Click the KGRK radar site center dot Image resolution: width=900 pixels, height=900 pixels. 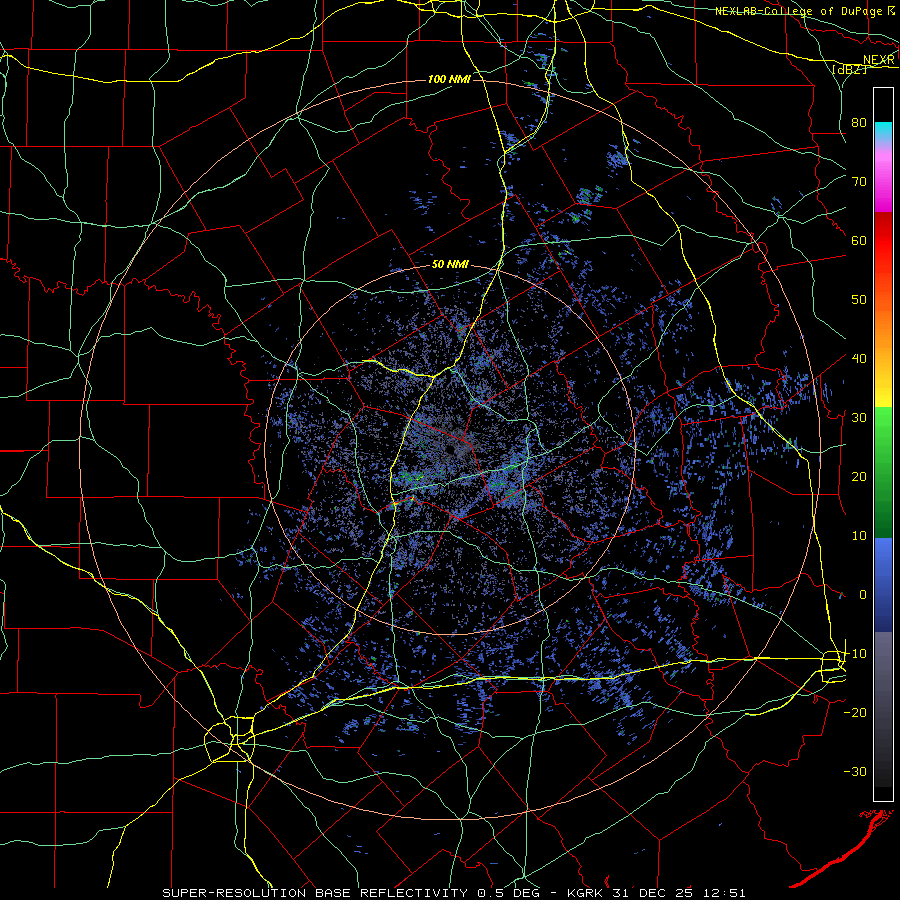coord(451,449)
